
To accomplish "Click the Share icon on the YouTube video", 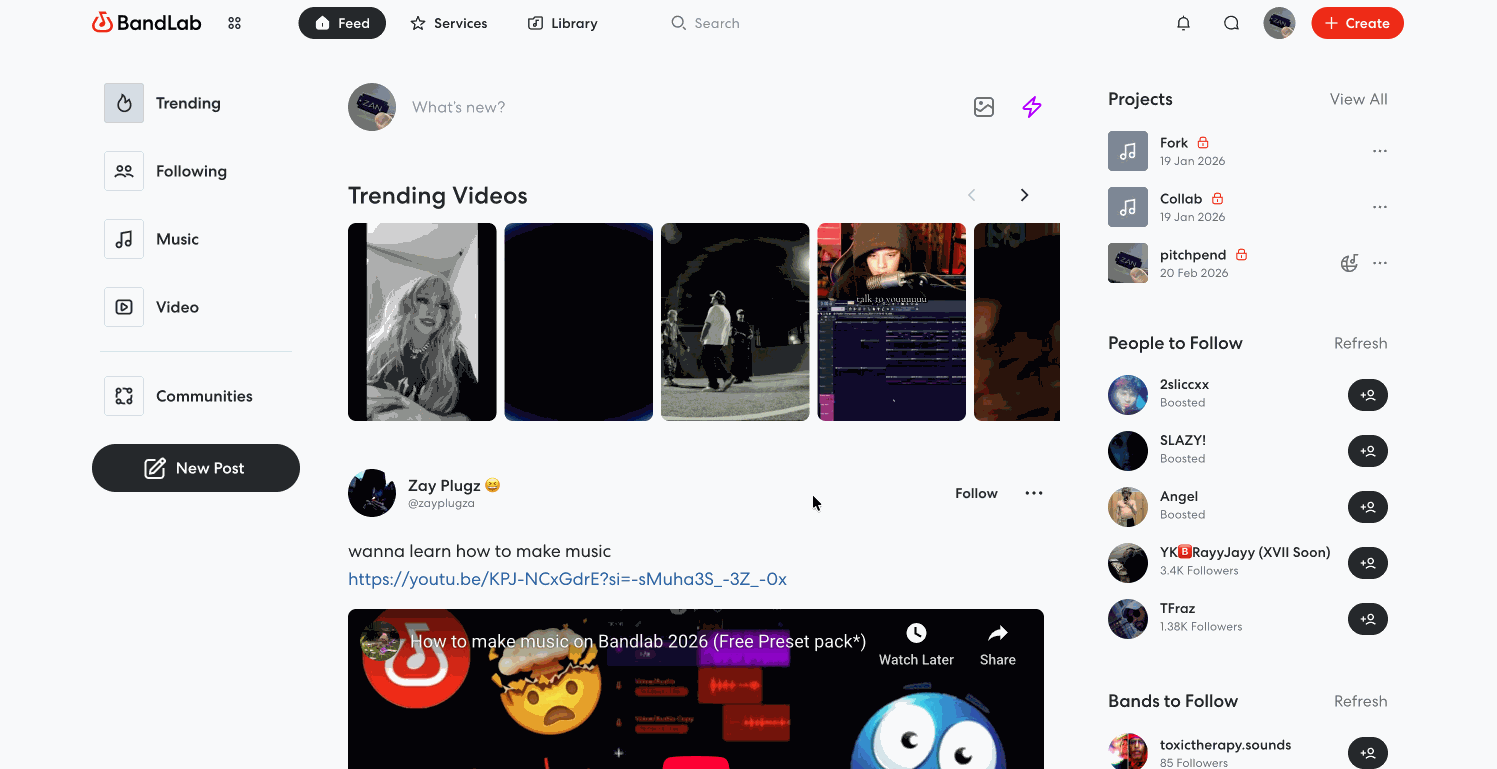I will (997, 634).
